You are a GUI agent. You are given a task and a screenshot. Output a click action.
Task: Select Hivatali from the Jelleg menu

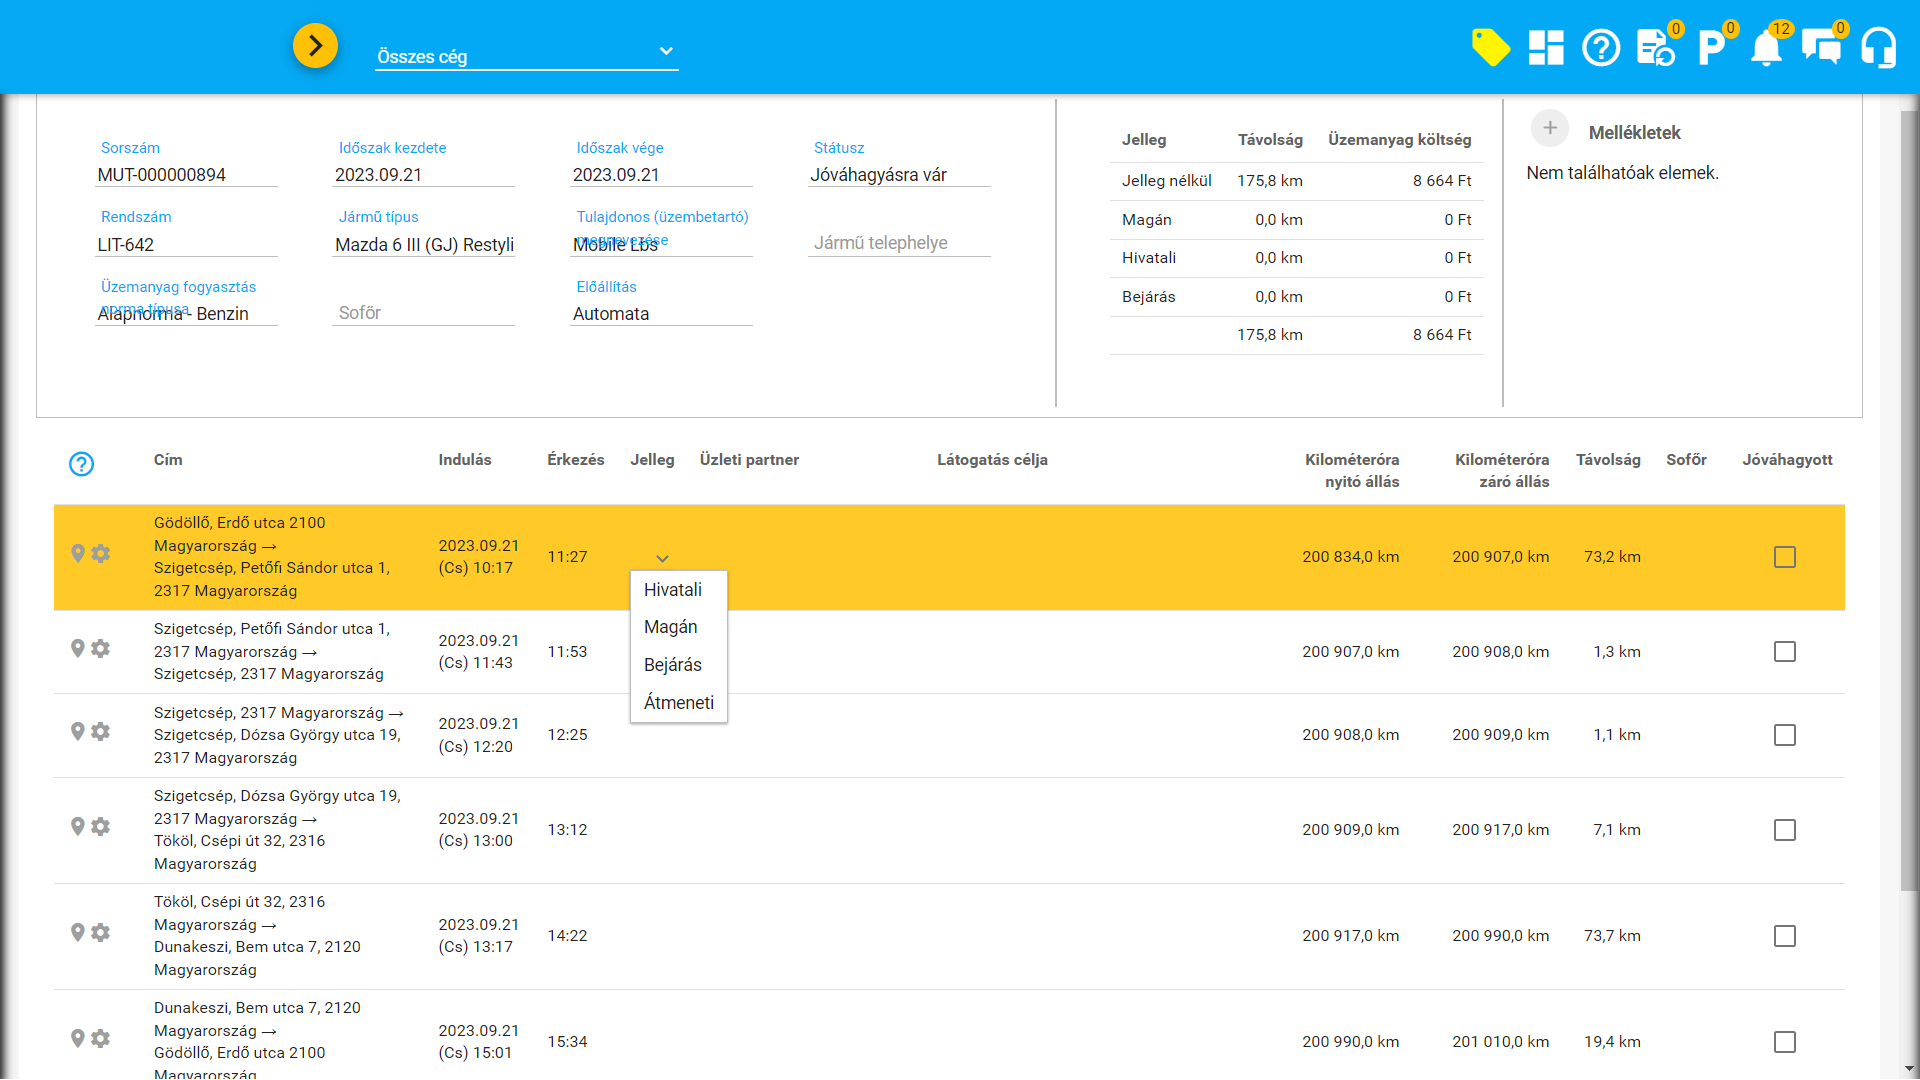673,590
